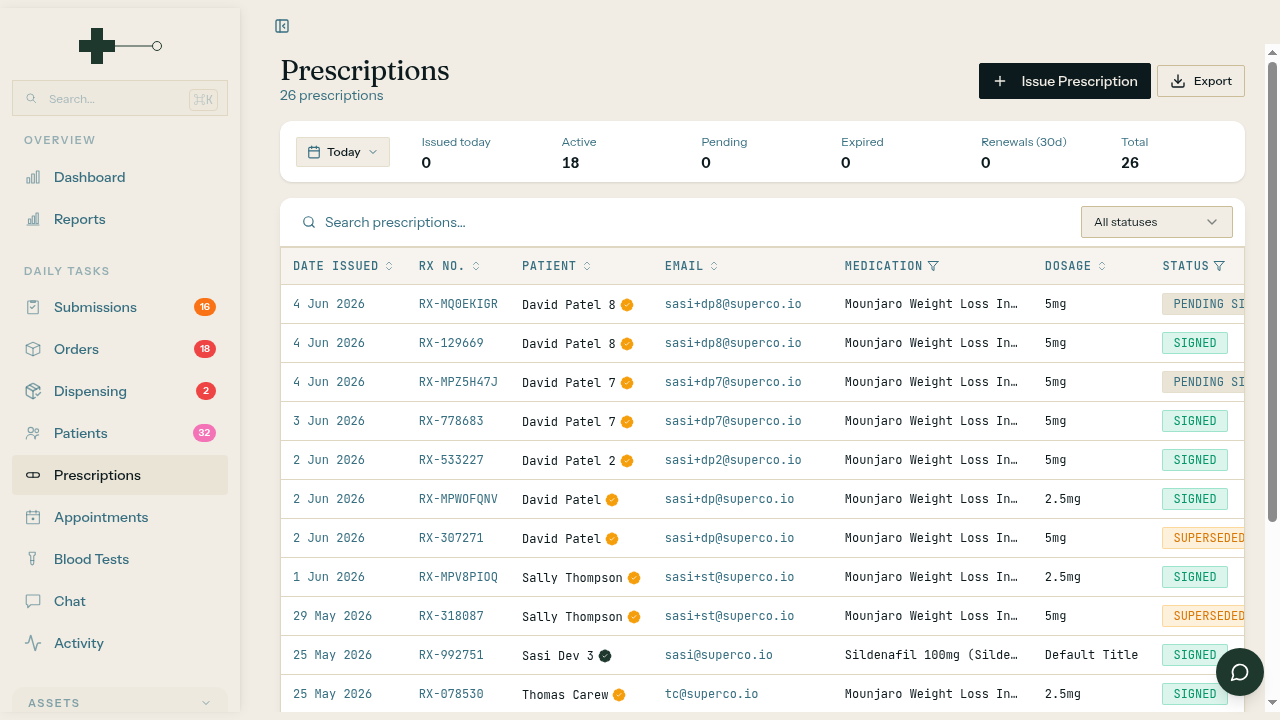
Task: Open prescription RX-MPWOFQNV
Action: 458,499
